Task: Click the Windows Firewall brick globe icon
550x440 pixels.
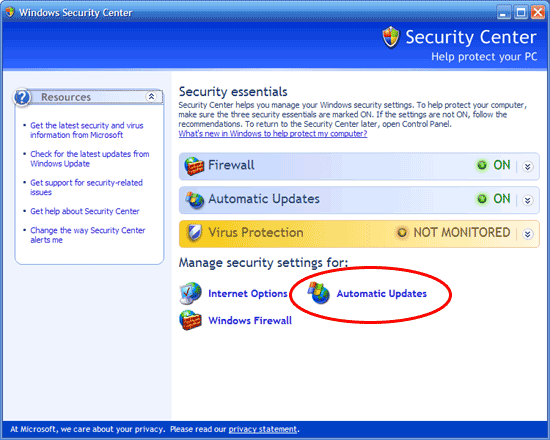Action: coord(190,320)
